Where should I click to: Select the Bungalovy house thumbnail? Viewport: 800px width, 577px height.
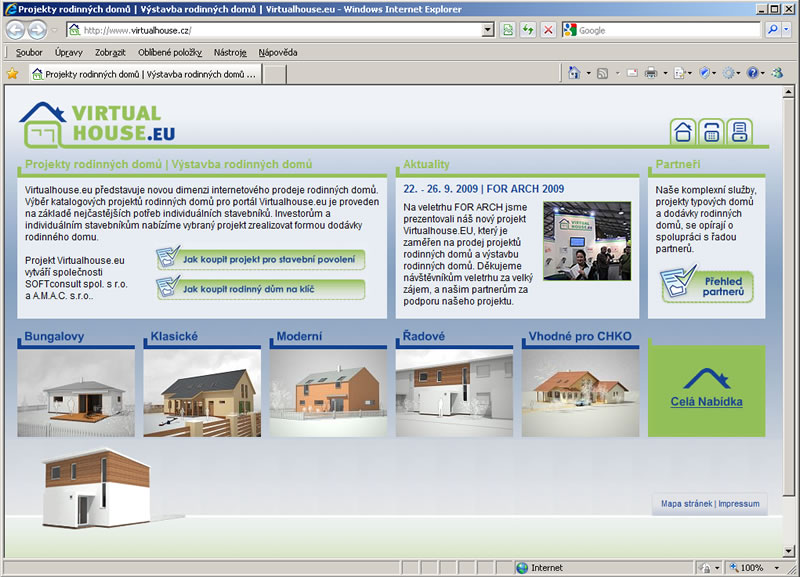(x=76, y=392)
